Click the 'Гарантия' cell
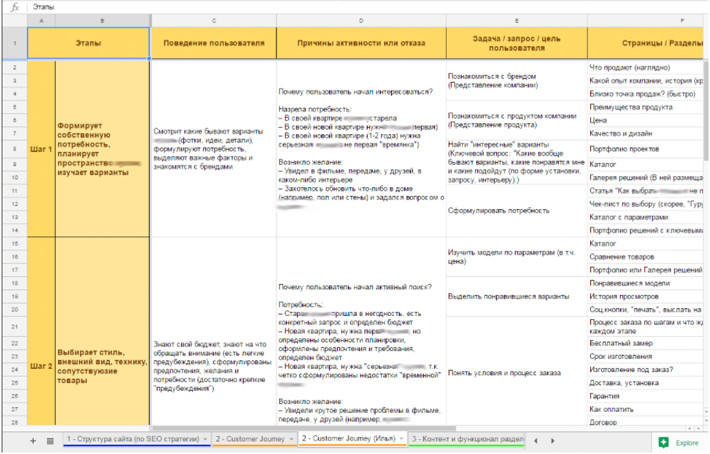Viewport: 710px width, 454px height. pyautogui.click(x=645, y=396)
